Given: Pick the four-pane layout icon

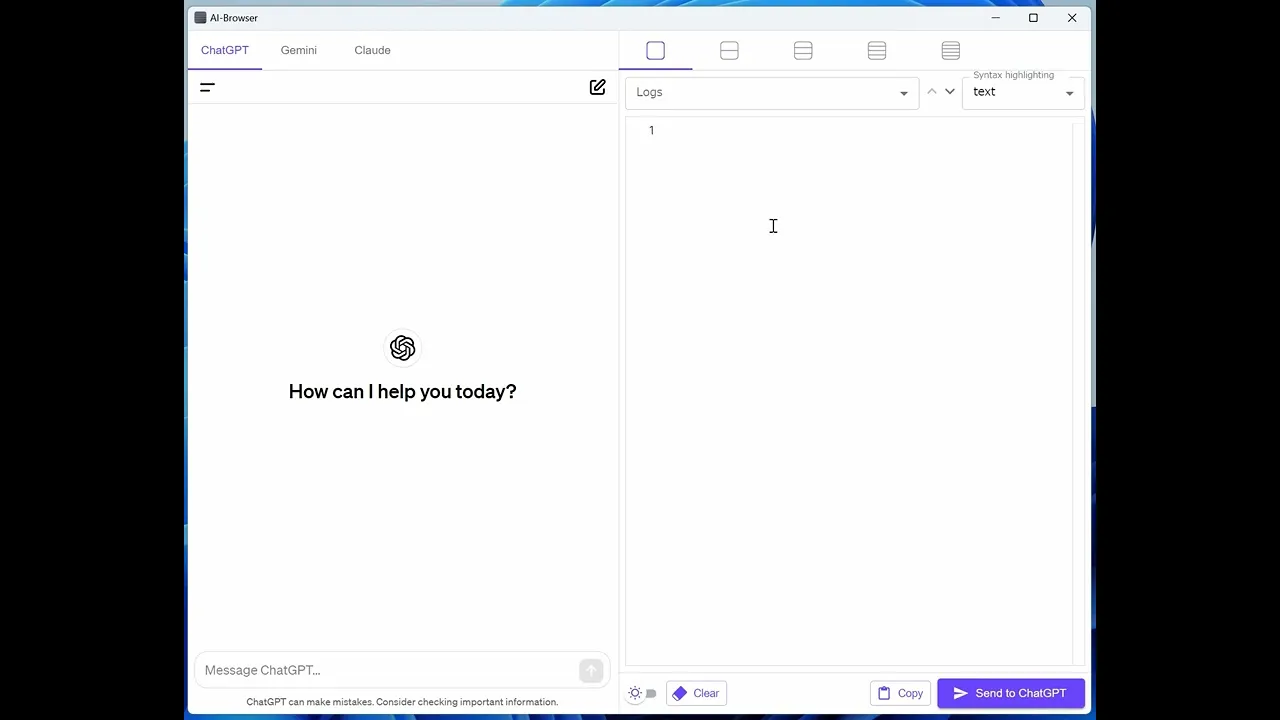Looking at the screenshot, I should [x=877, y=51].
